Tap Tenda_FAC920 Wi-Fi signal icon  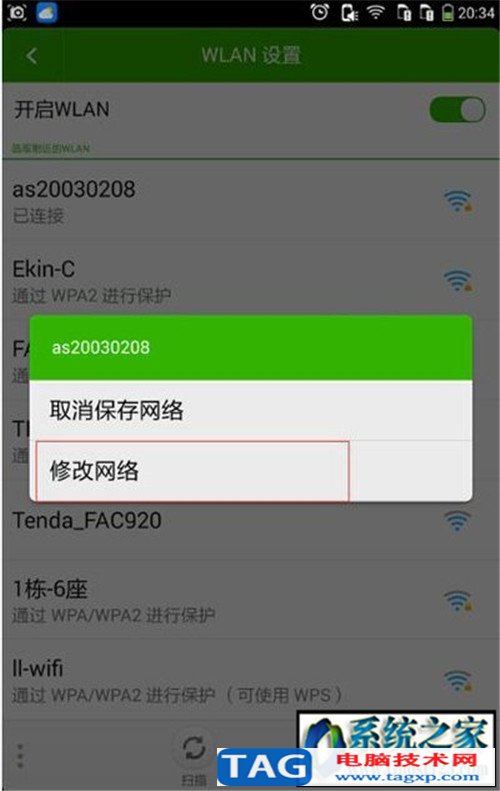457,521
